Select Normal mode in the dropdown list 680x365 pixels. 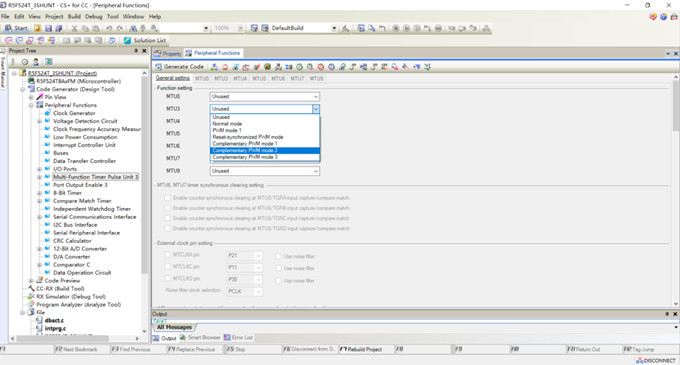tap(265, 124)
